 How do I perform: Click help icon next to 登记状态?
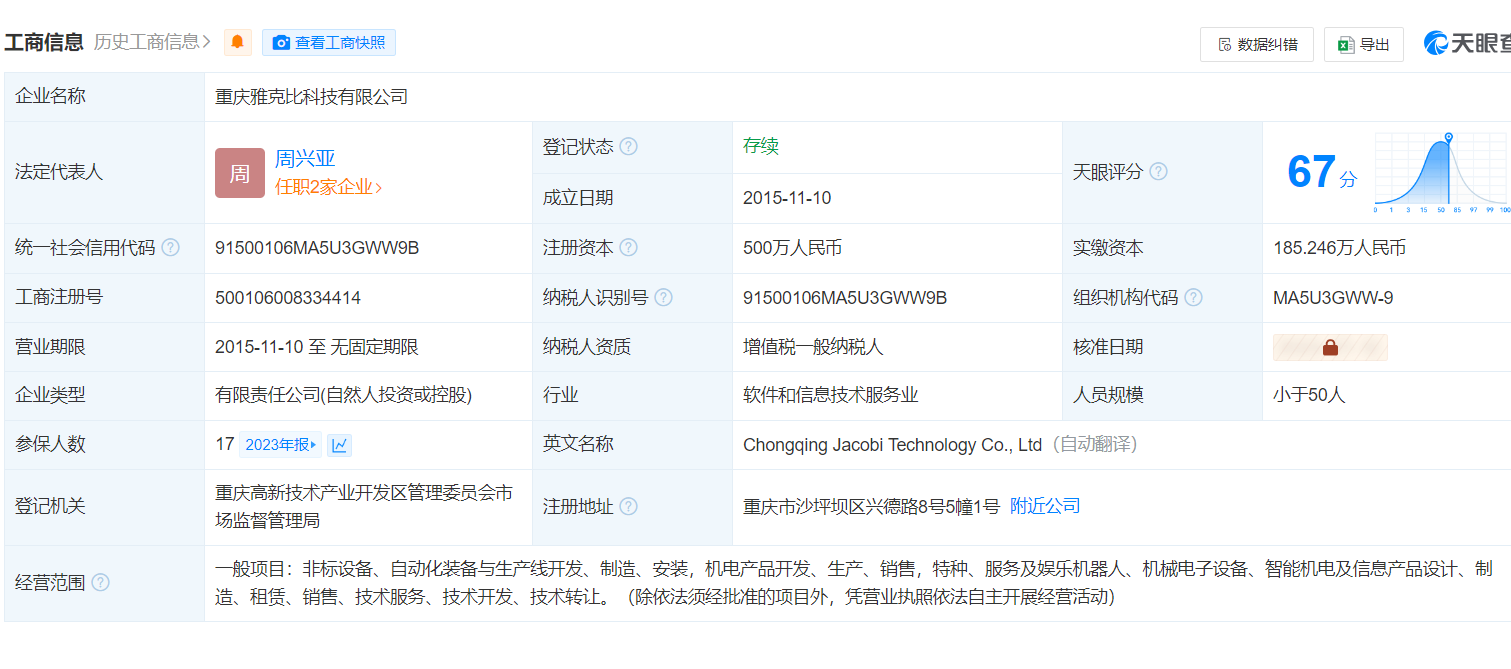tap(628, 147)
